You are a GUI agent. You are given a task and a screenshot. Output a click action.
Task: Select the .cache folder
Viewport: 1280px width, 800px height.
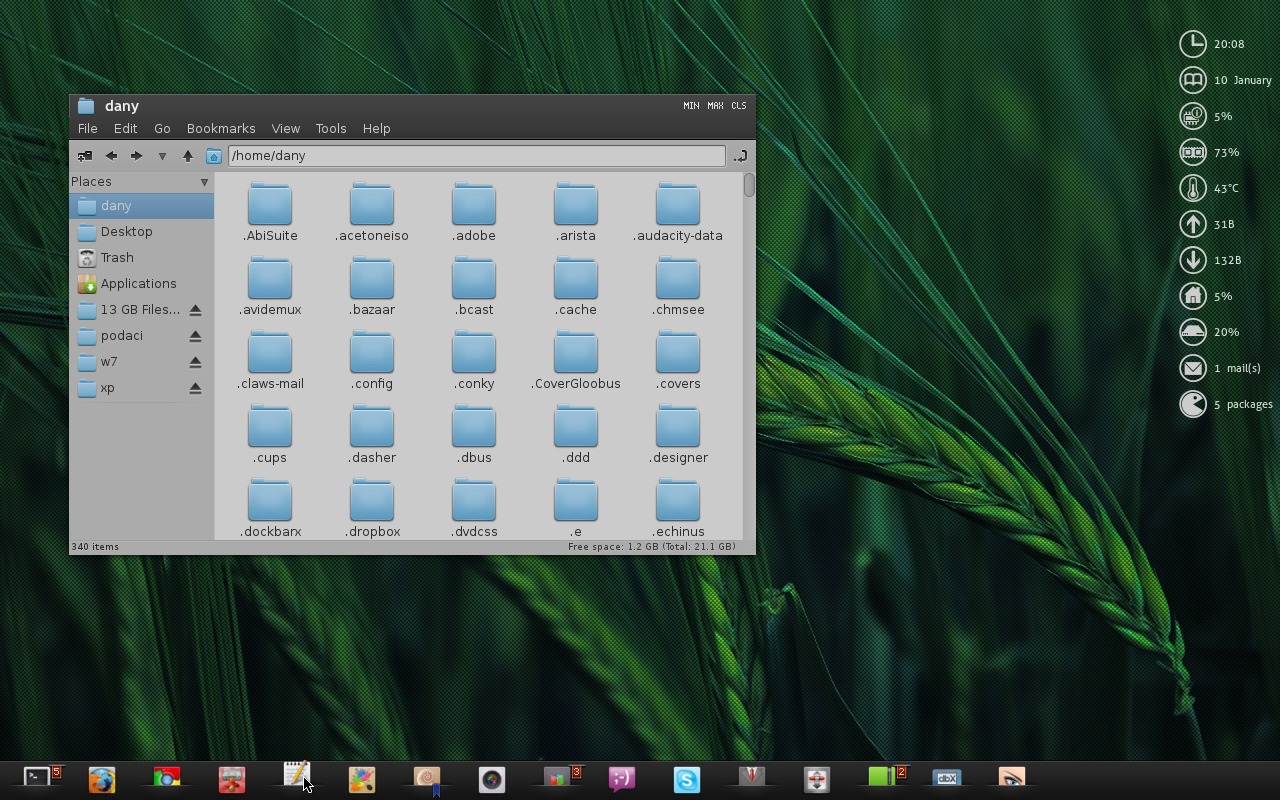tap(576, 286)
